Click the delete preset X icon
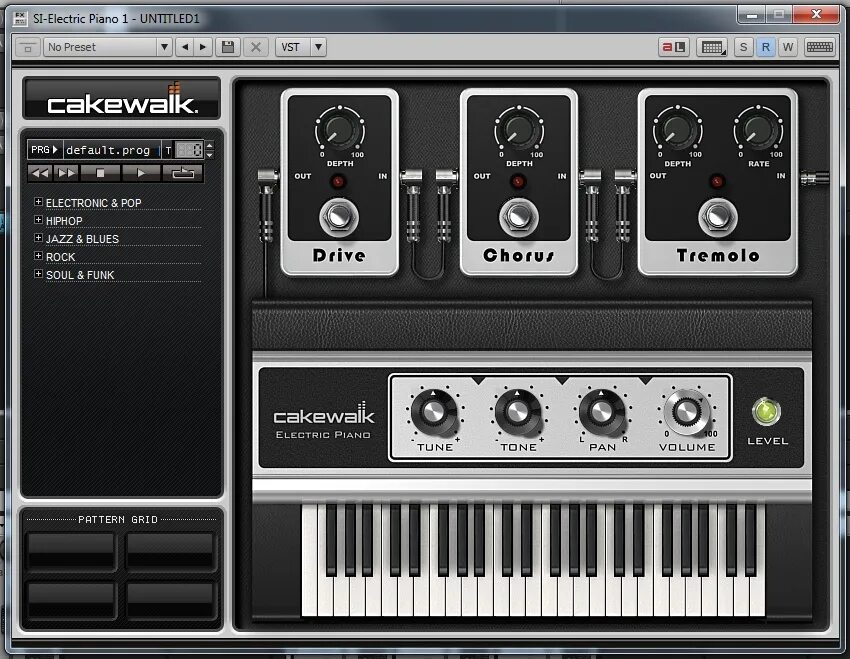Viewport: 850px width, 659px height. point(256,47)
